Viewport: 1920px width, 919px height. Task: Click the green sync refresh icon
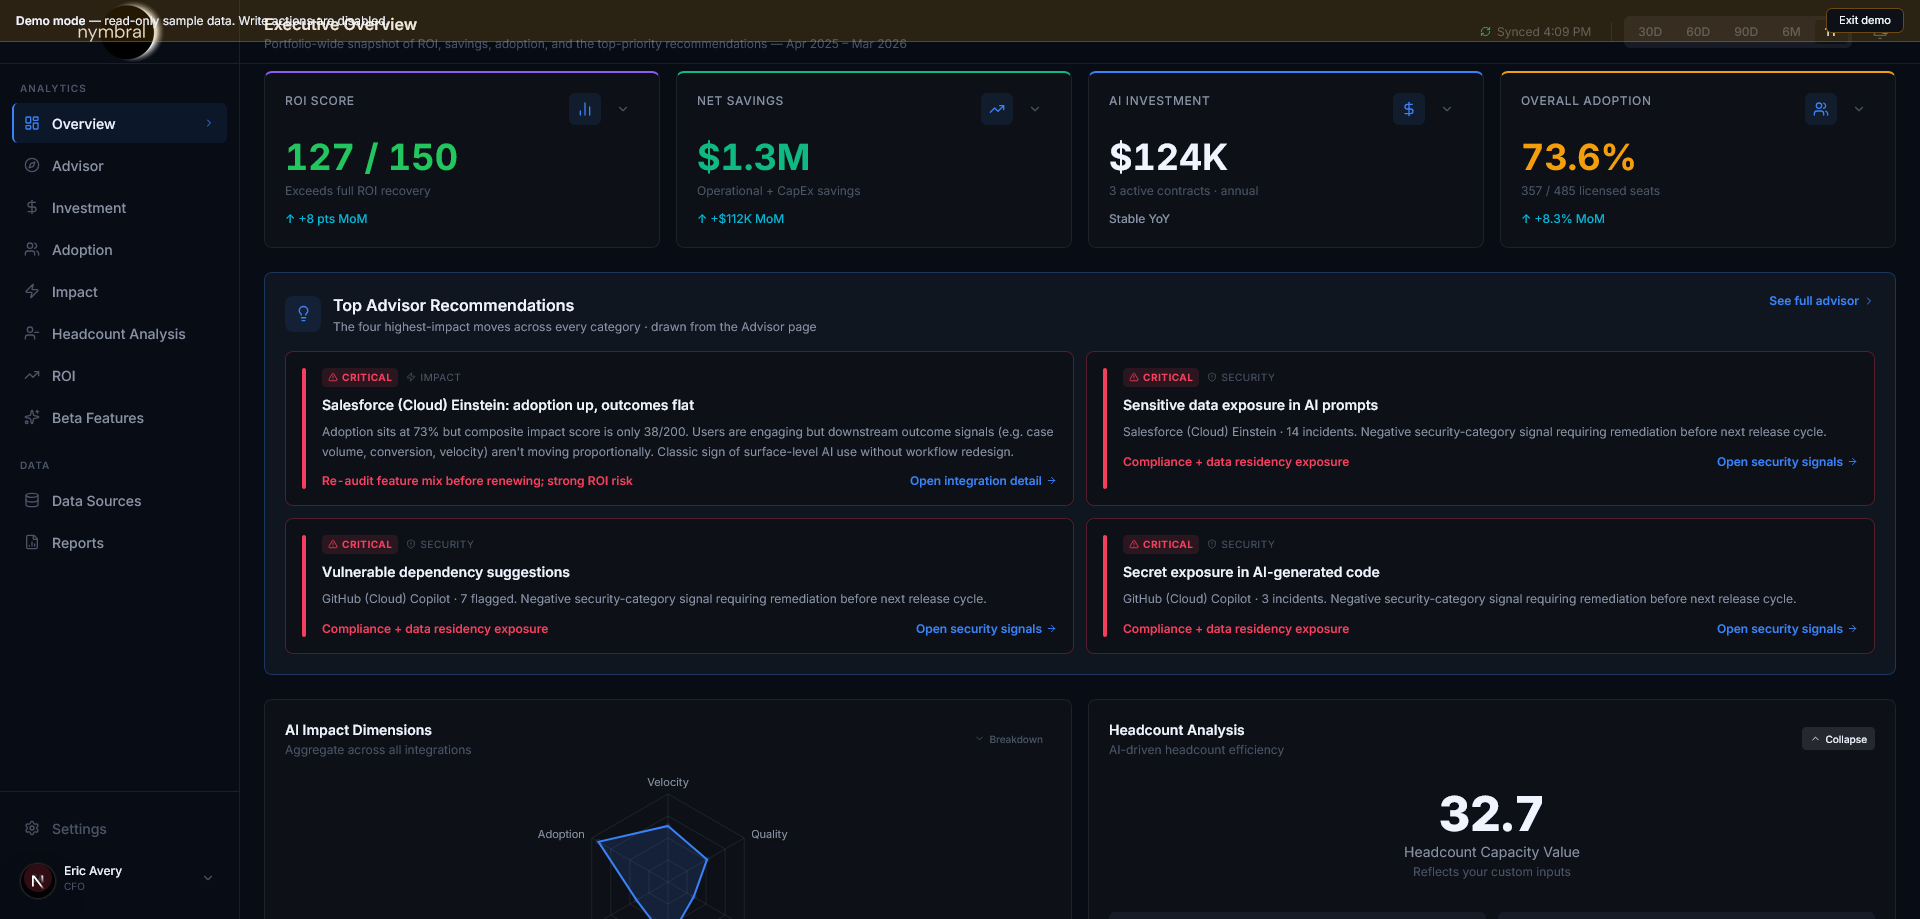point(1485,32)
